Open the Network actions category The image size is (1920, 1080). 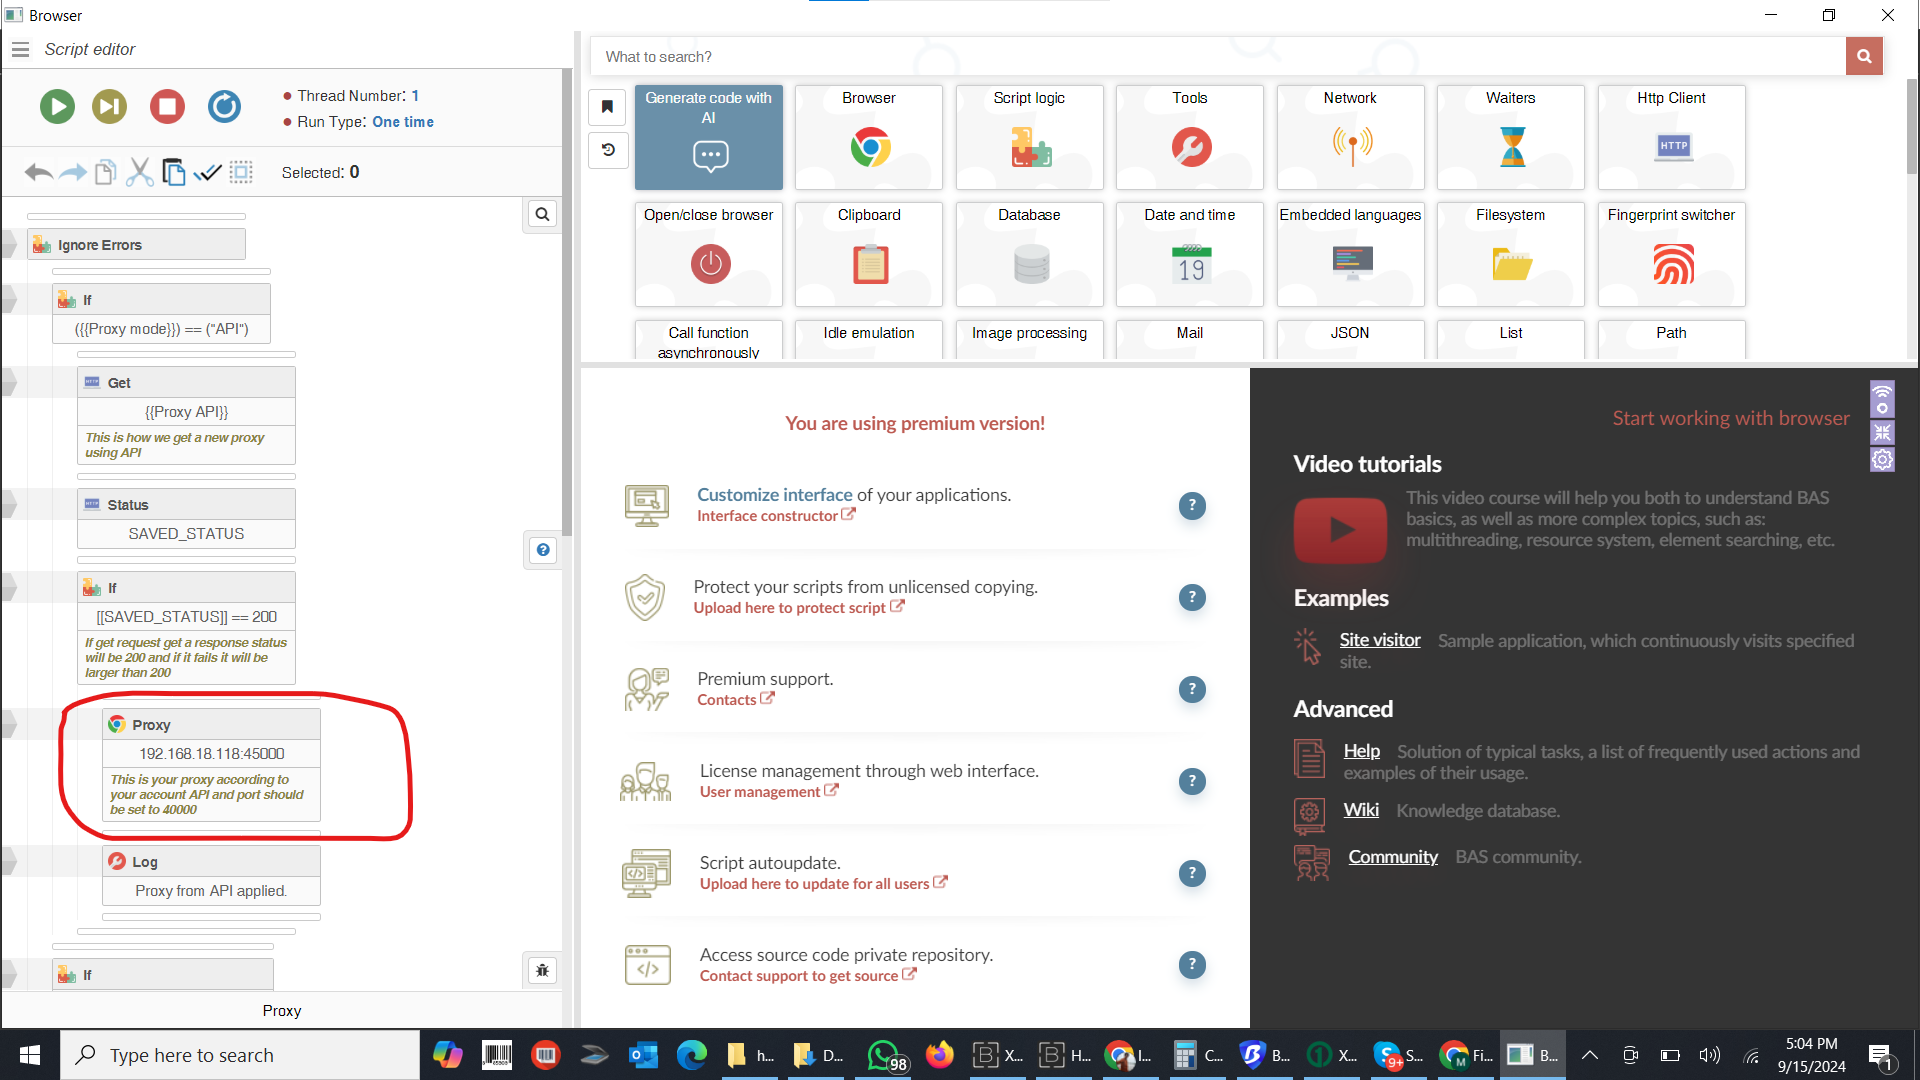(x=1350, y=137)
